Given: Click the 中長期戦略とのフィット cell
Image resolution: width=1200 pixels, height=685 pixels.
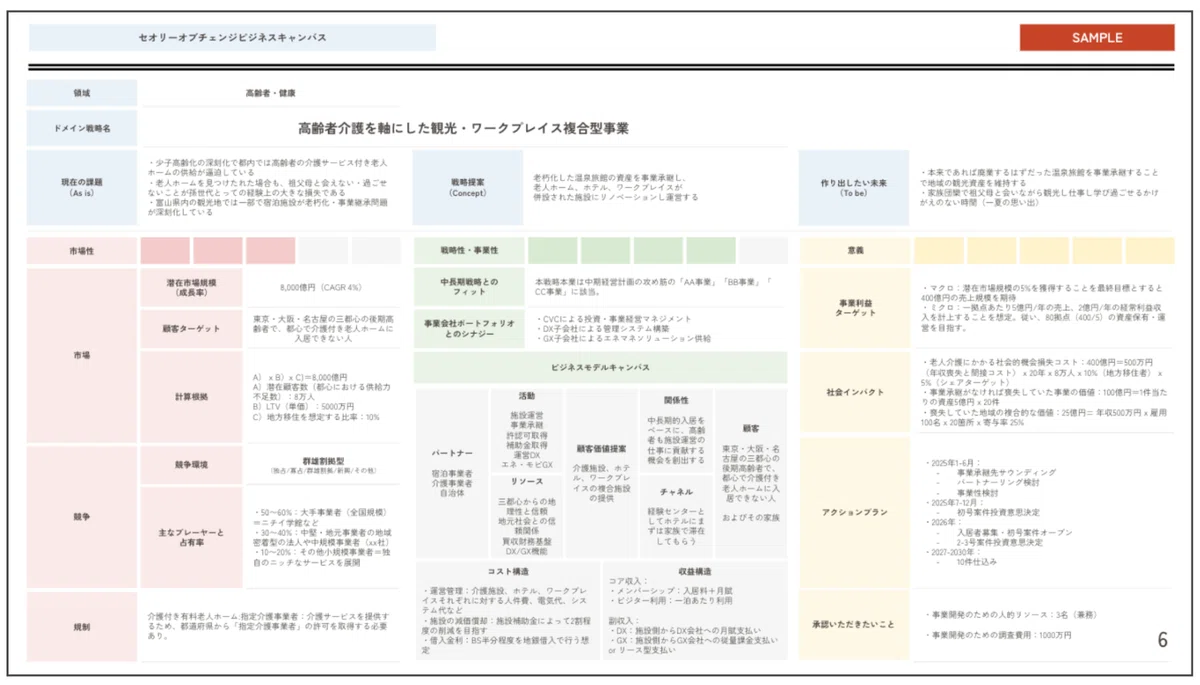Looking at the screenshot, I should [x=468, y=287].
